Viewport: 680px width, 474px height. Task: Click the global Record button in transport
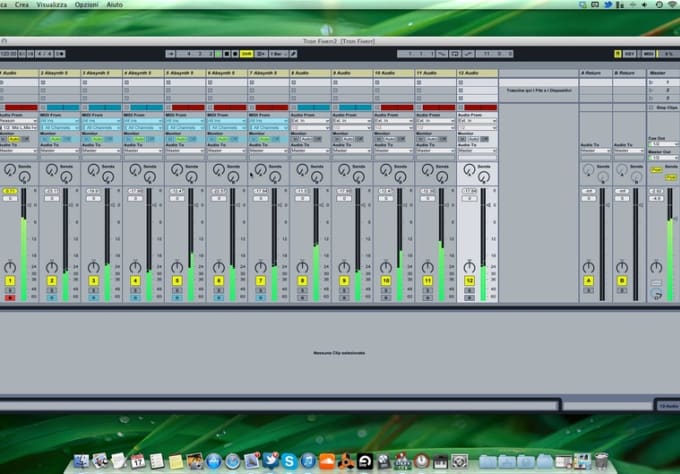tap(235, 54)
